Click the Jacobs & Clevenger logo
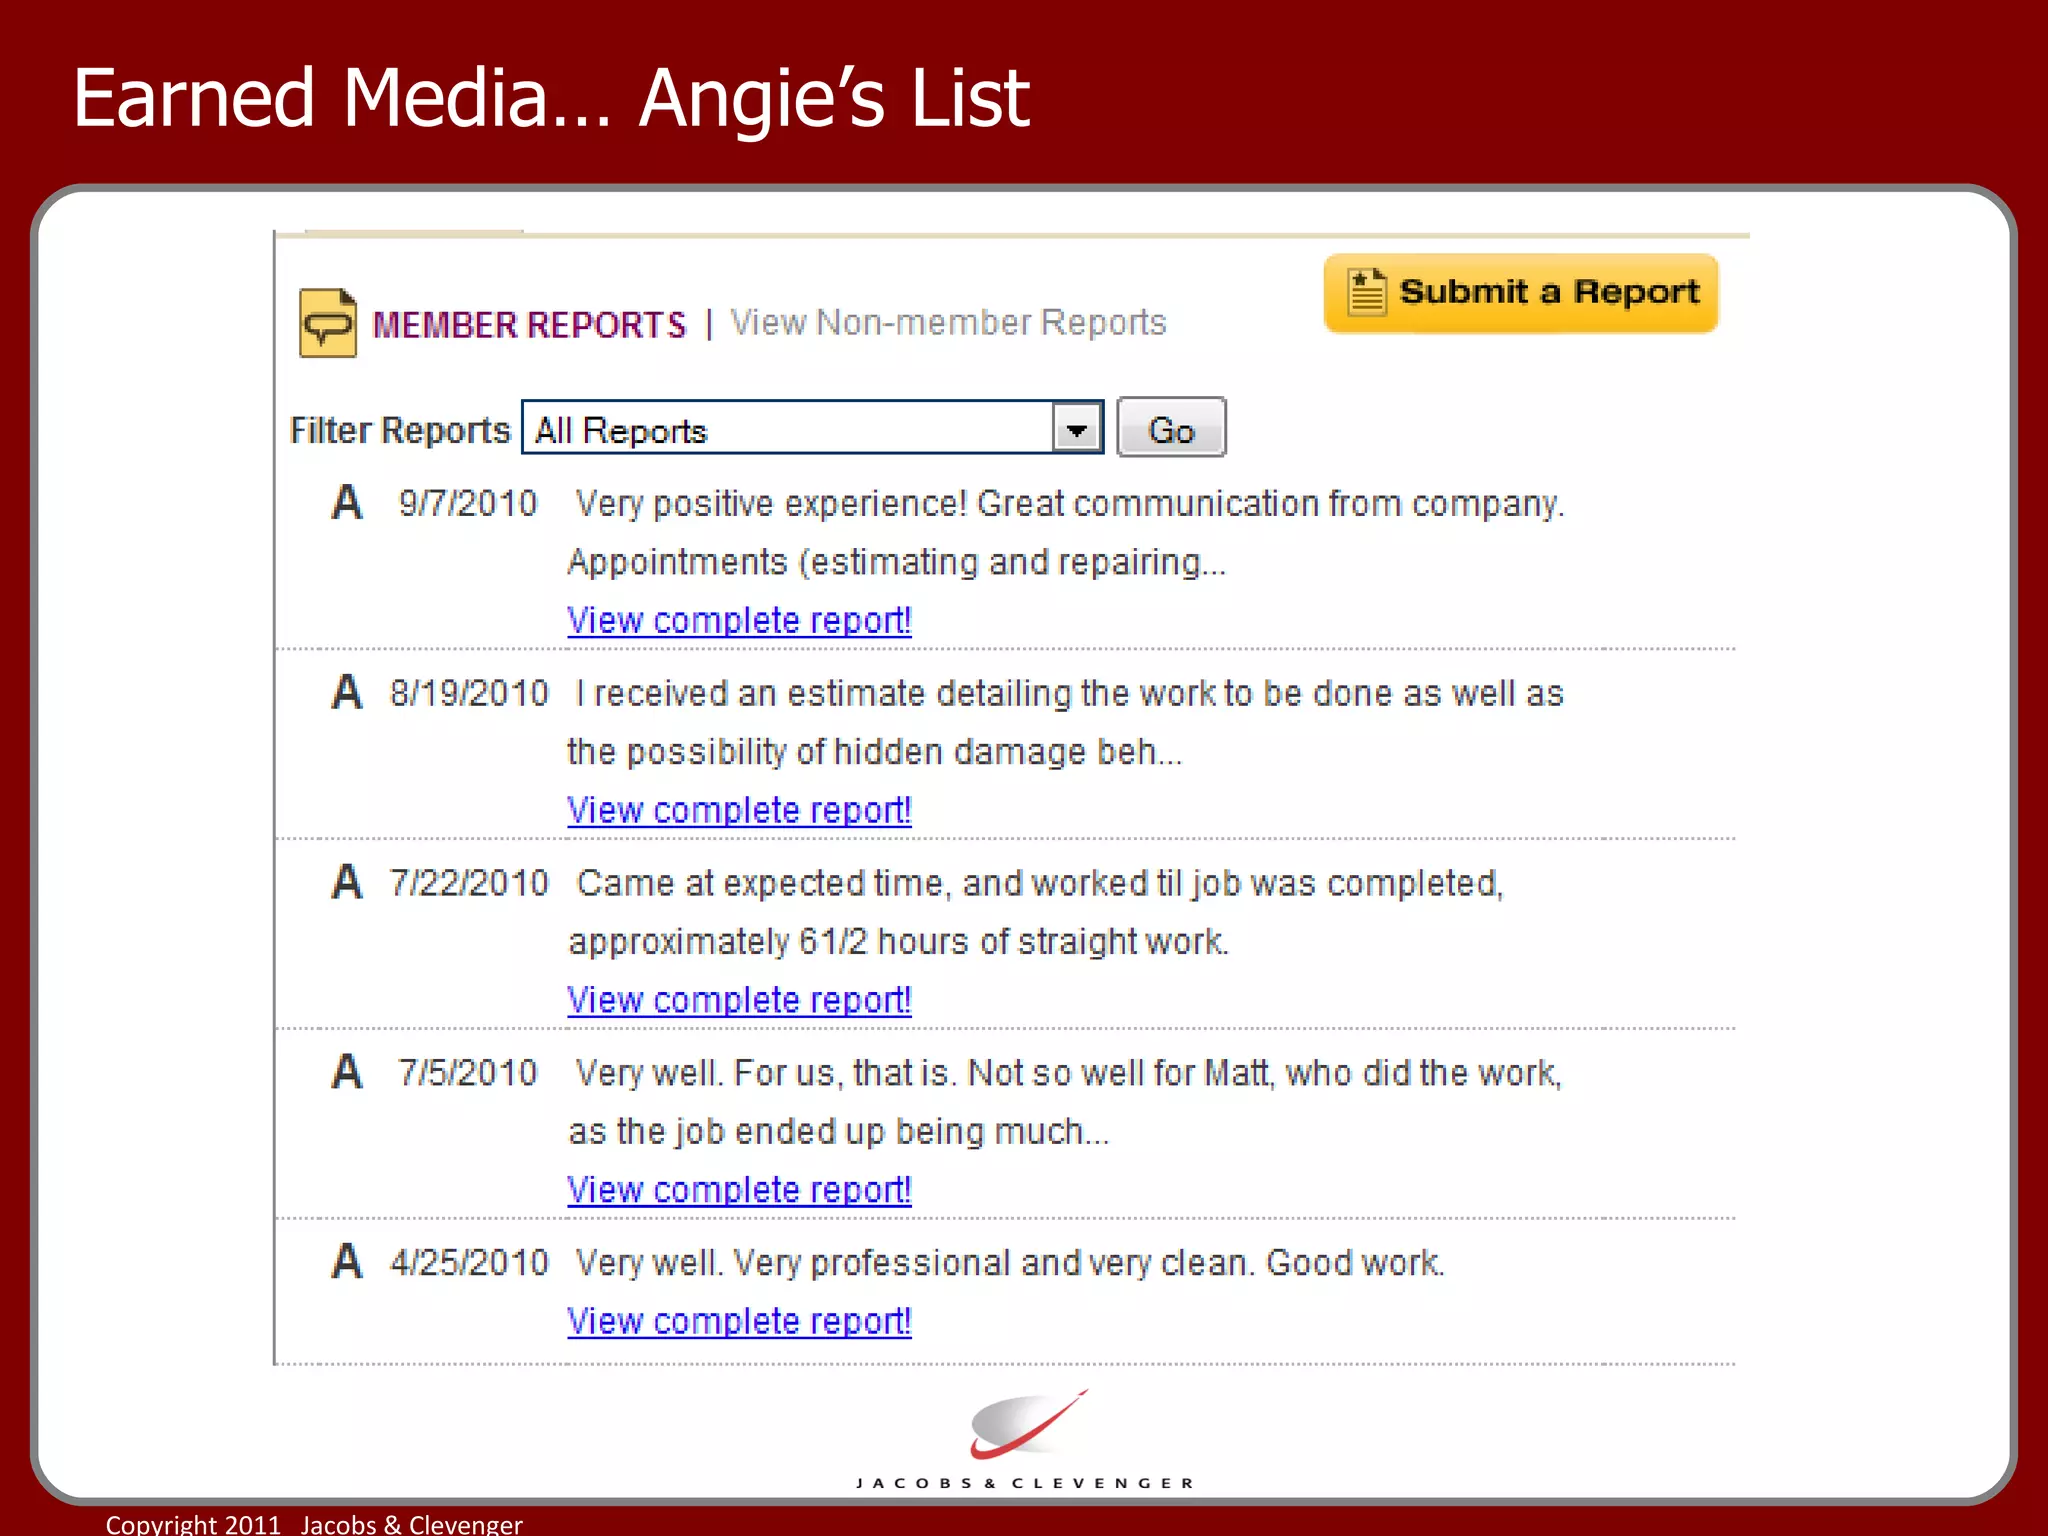 point(1026,1438)
